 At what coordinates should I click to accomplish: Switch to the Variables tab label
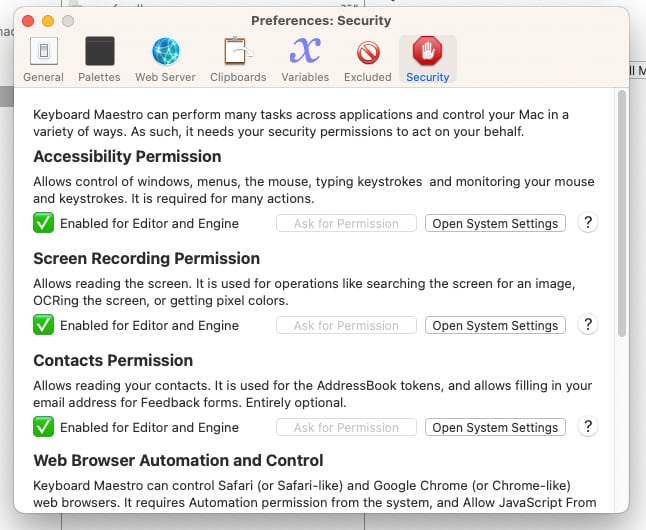click(x=305, y=77)
